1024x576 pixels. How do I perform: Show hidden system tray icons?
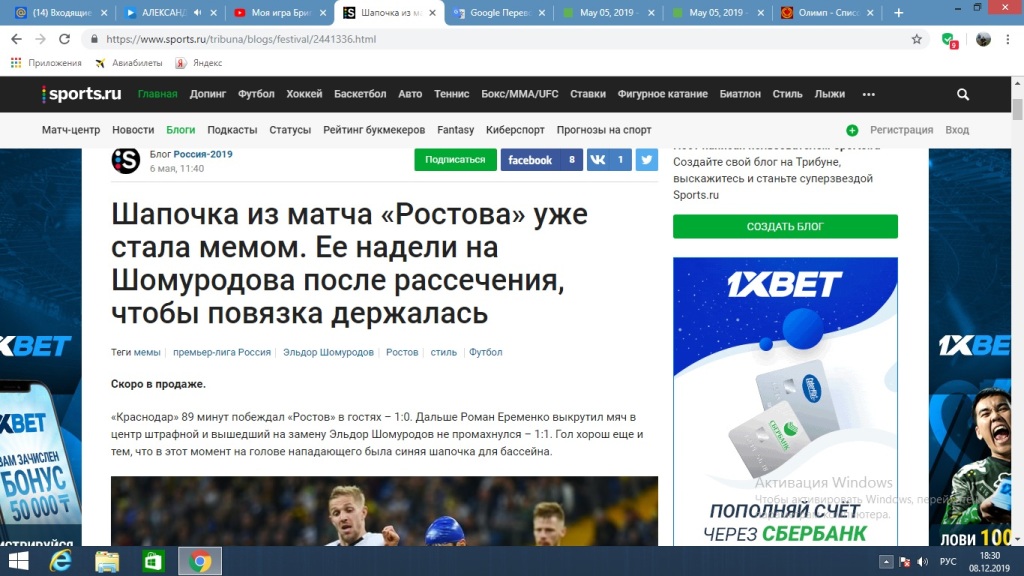pyautogui.click(x=886, y=562)
